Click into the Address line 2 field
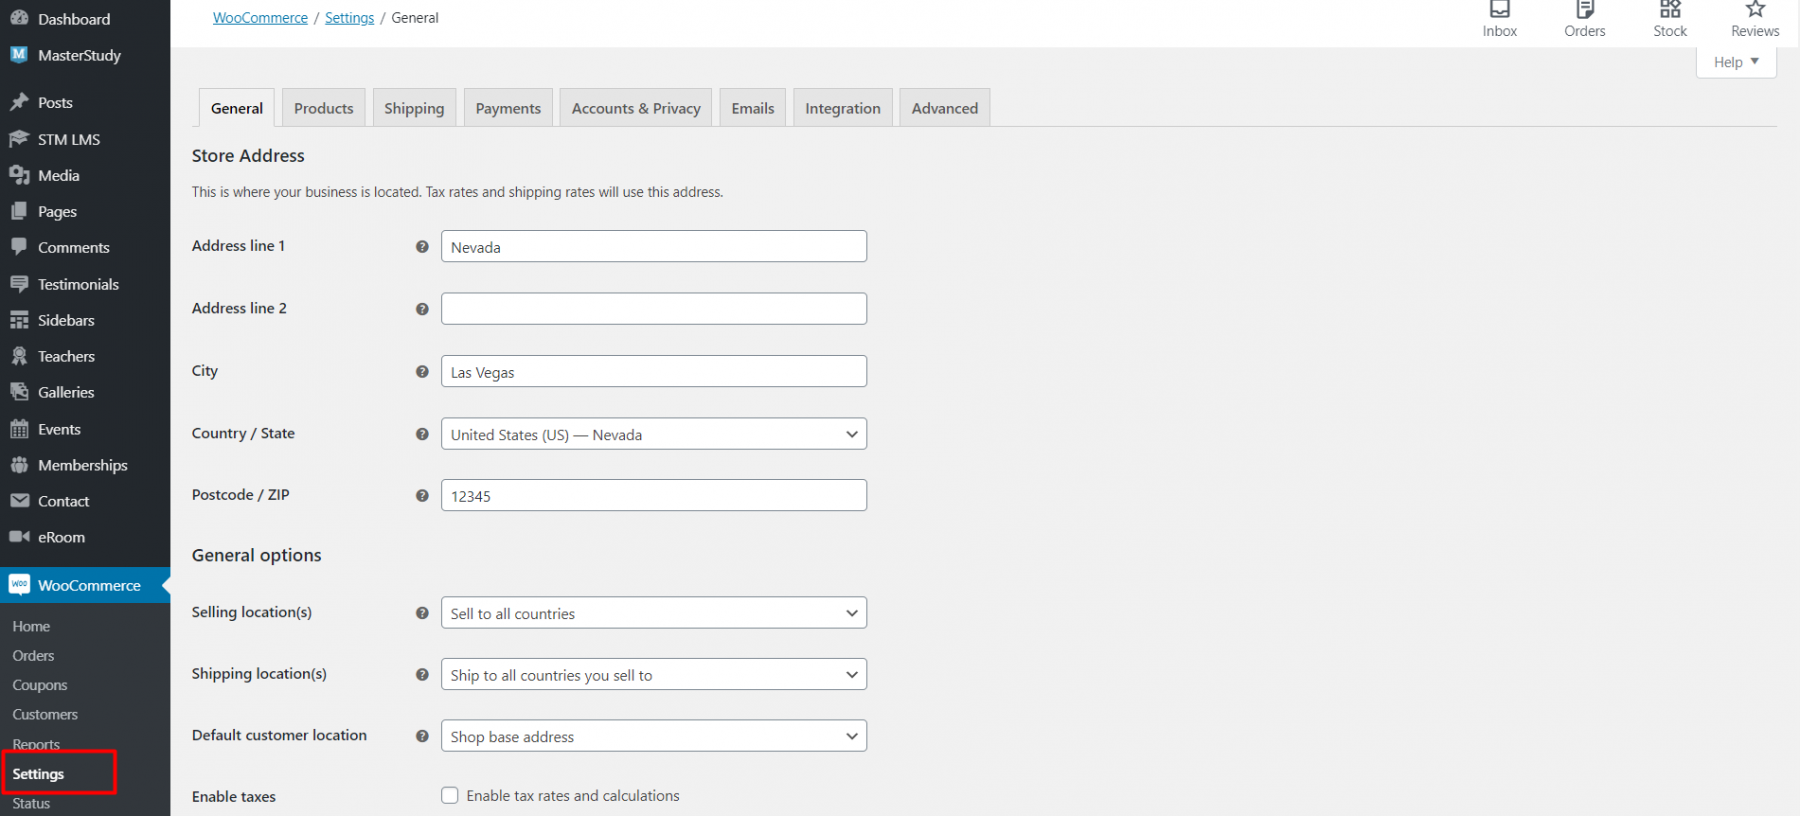 click(x=653, y=309)
